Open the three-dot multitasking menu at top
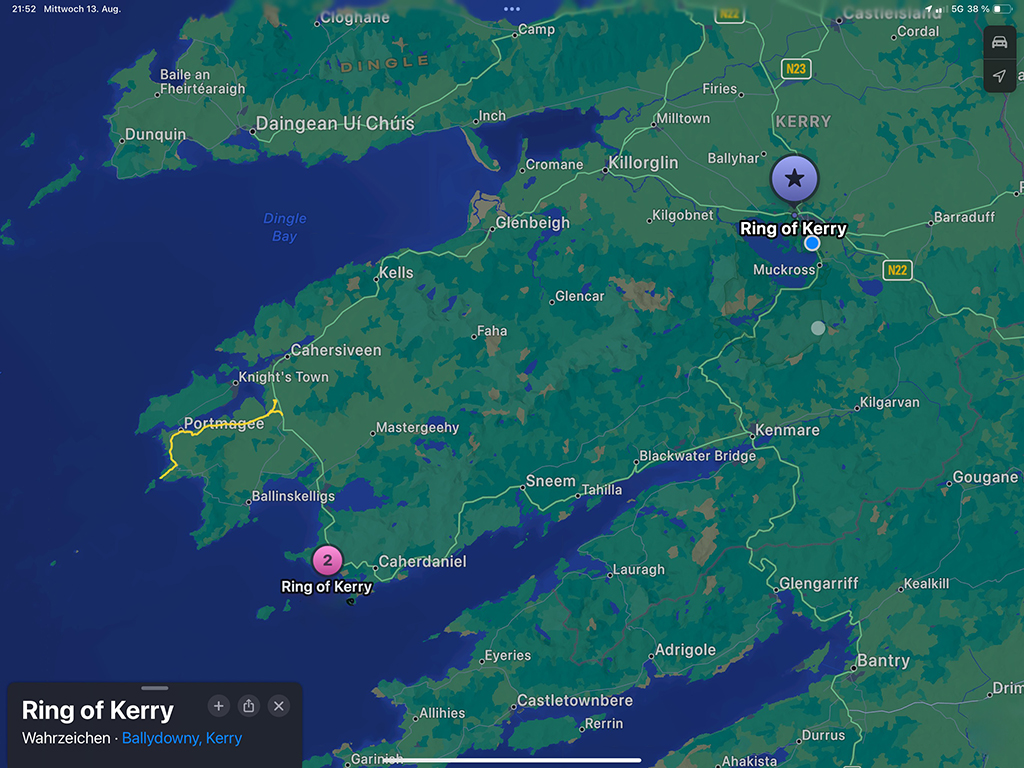This screenshot has height=768, width=1024. tap(512, 9)
